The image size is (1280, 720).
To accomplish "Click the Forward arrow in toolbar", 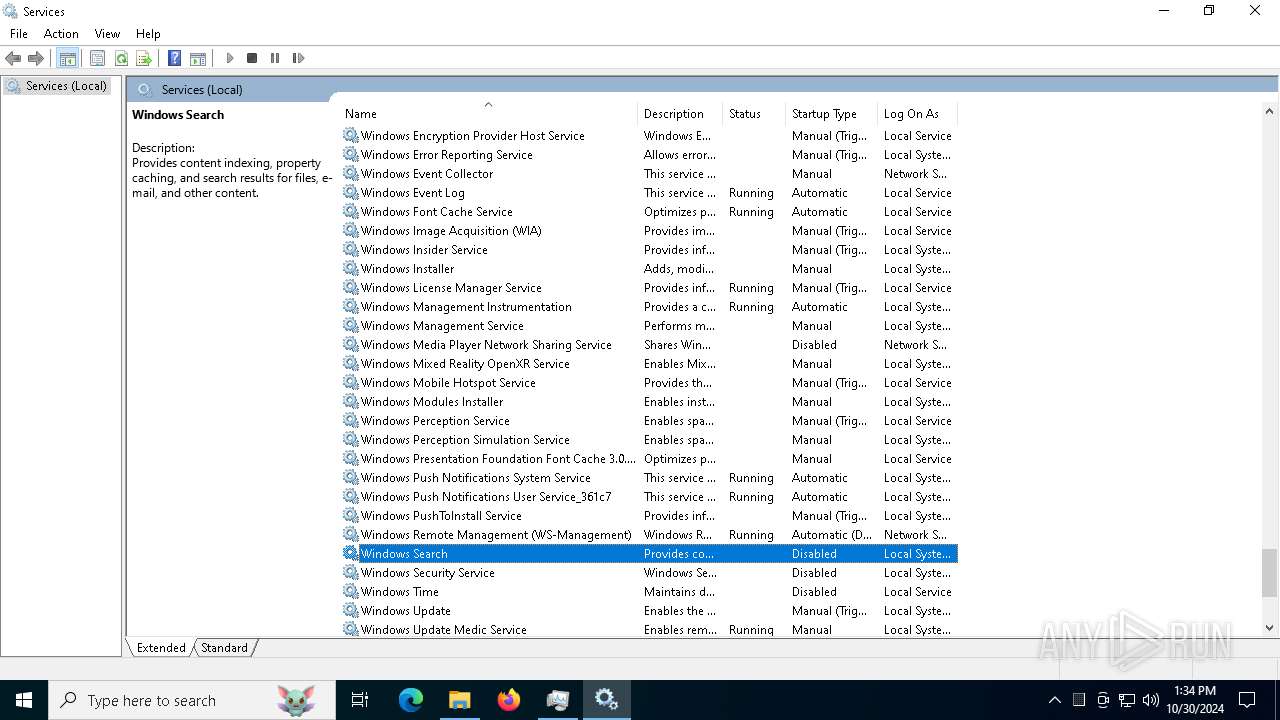I will [36, 58].
